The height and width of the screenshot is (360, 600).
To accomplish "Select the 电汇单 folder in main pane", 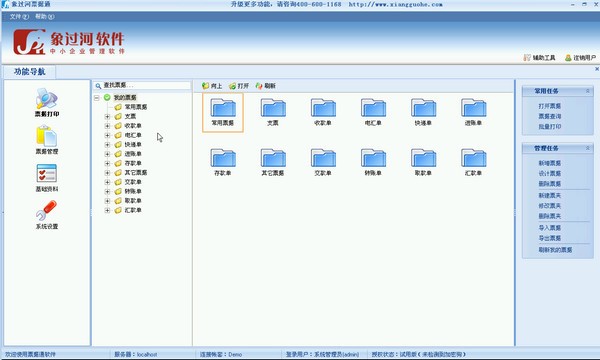I will tap(373, 112).
